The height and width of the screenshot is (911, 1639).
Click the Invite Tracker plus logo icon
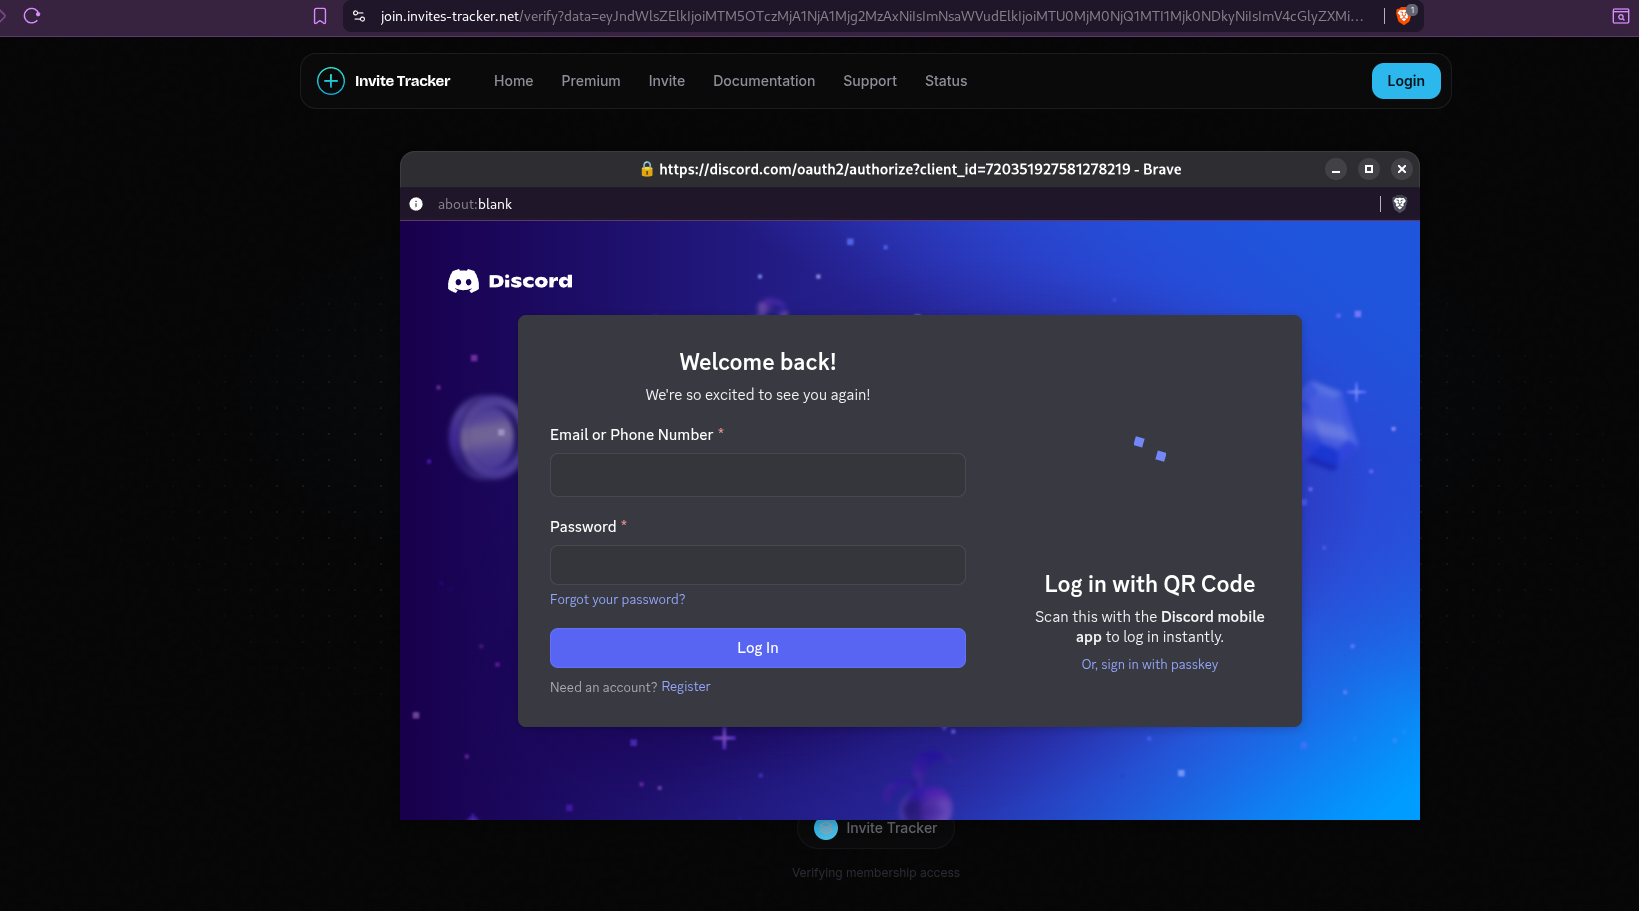pos(331,81)
